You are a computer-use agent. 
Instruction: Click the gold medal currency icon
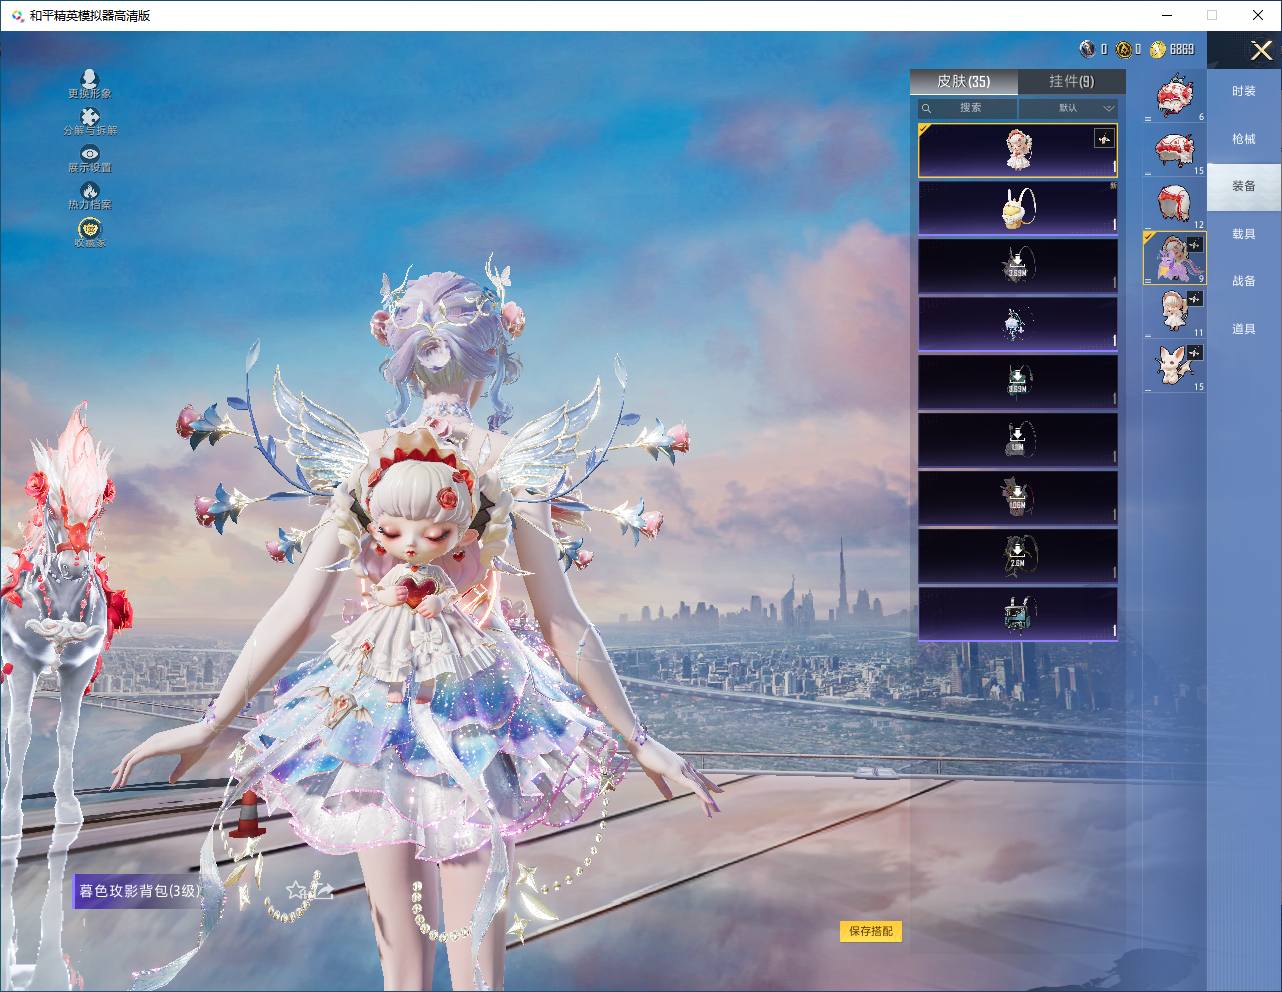pyautogui.click(x=1123, y=49)
